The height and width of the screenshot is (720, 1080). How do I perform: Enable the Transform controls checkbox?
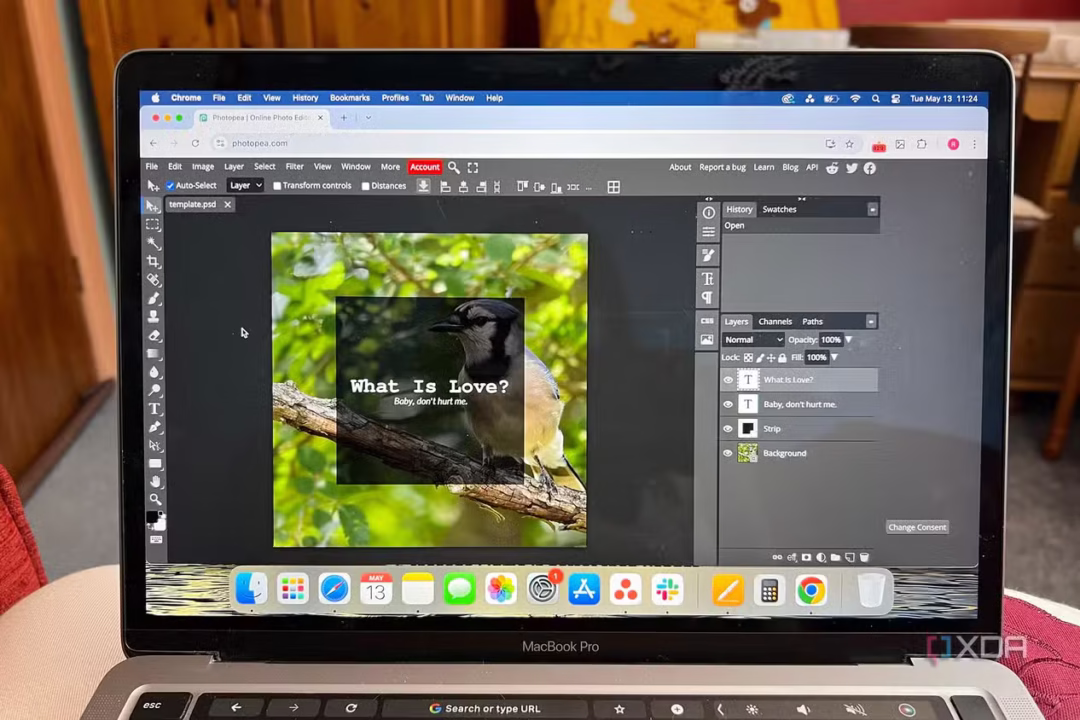277,186
